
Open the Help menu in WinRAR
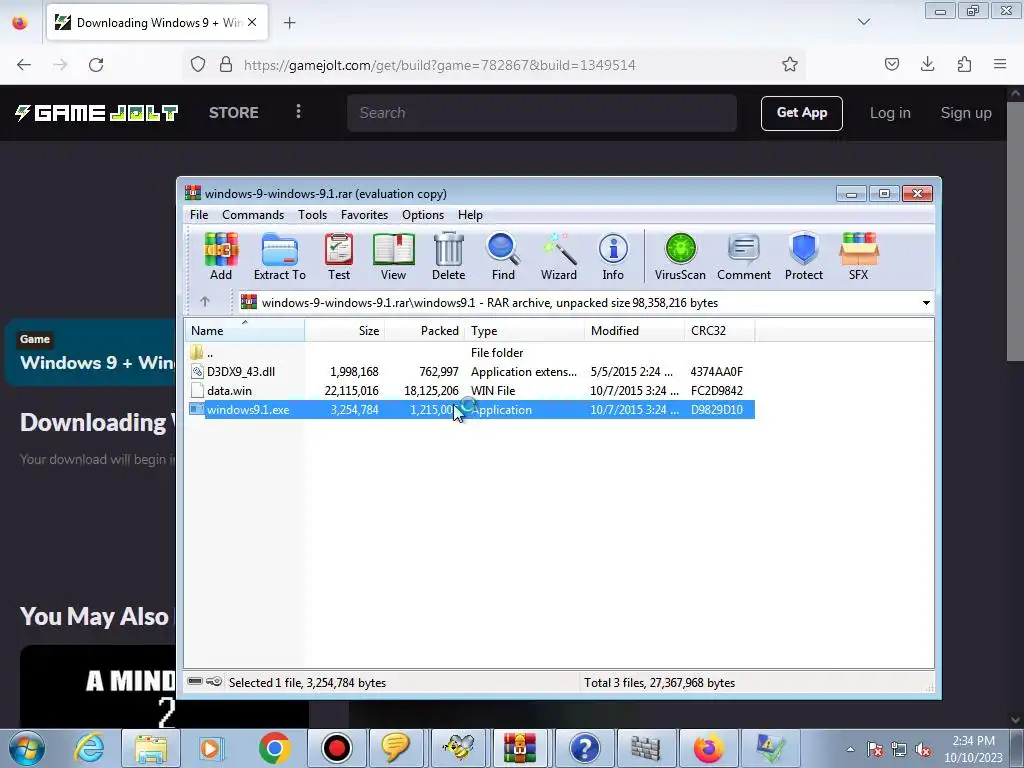tap(470, 215)
